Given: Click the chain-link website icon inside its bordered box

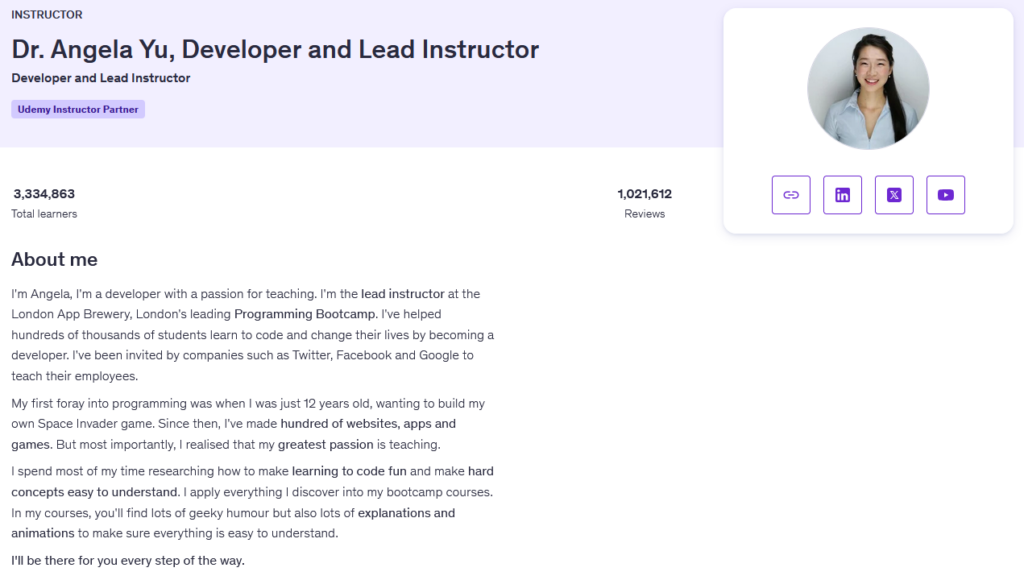Looking at the screenshot, I should click(790, 195).
